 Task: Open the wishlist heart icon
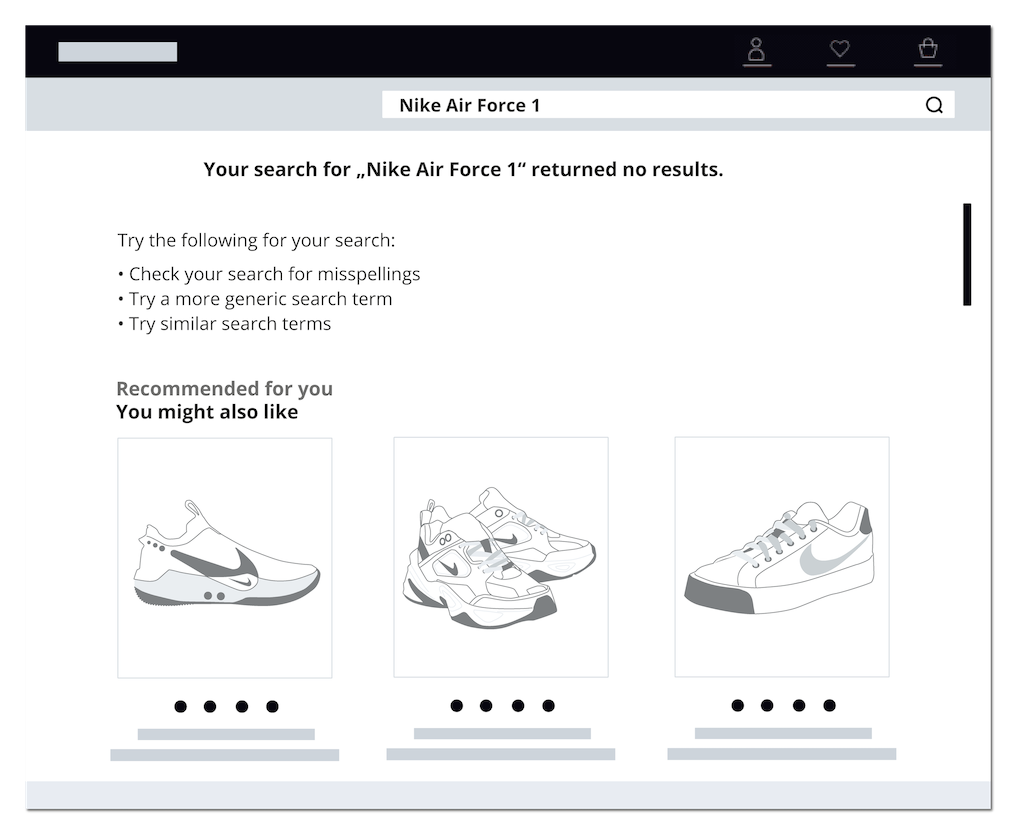(840, 50)
